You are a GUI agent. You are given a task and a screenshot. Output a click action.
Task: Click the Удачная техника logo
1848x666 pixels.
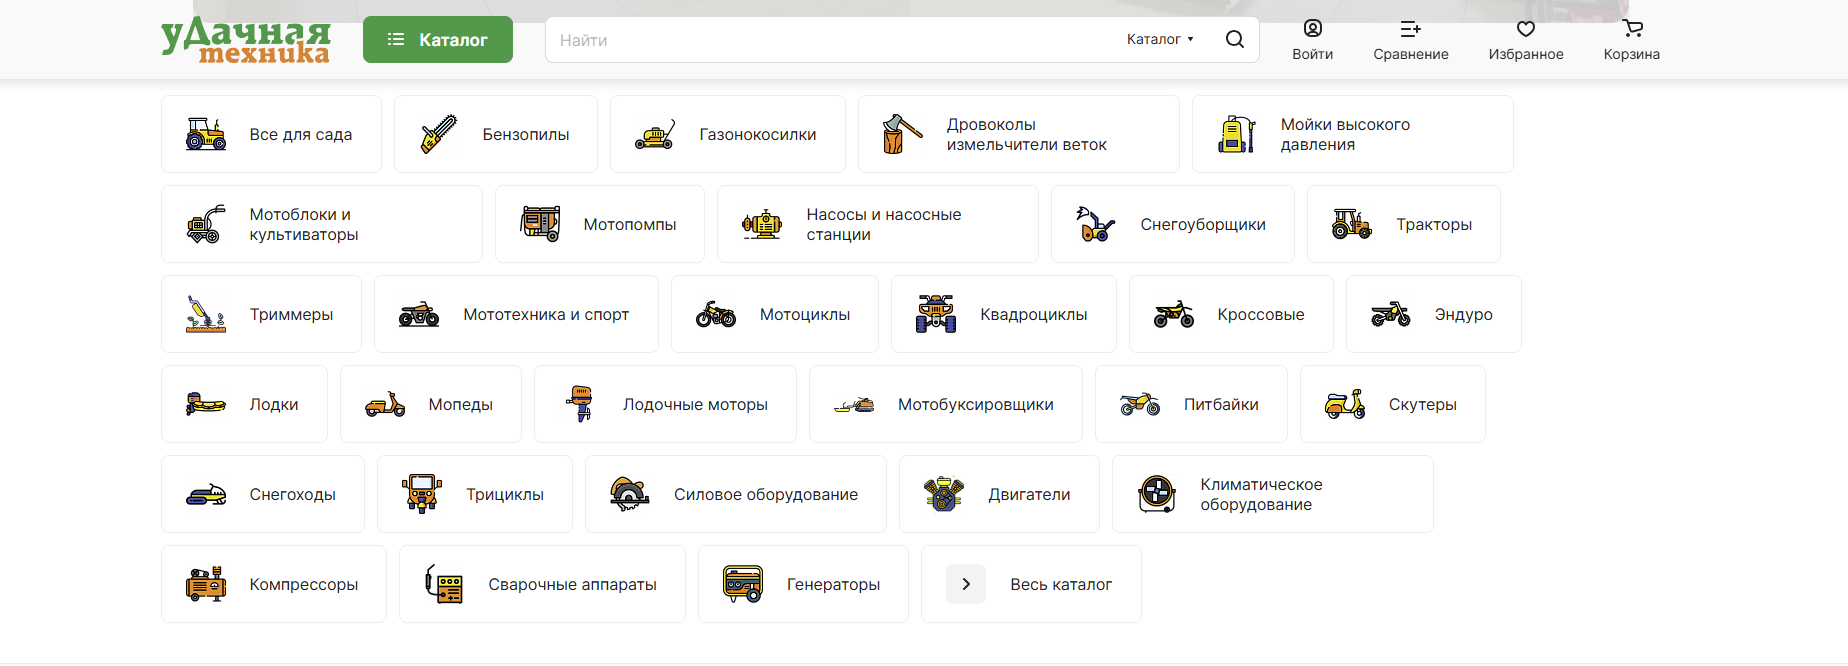tap(245, 40)
